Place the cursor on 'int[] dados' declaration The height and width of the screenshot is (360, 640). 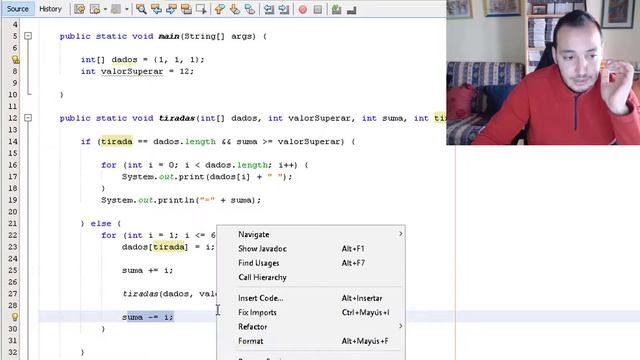[x=109, y=60]
